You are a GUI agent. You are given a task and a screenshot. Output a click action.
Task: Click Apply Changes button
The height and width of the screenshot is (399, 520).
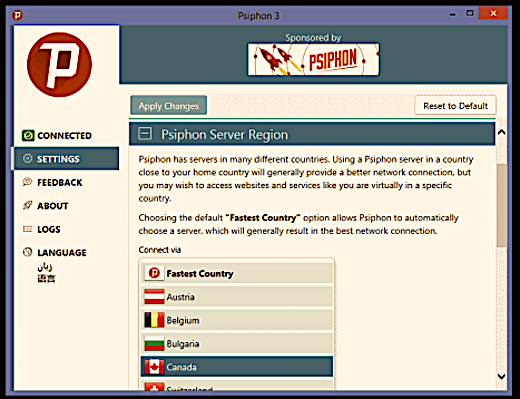point(169,105)
